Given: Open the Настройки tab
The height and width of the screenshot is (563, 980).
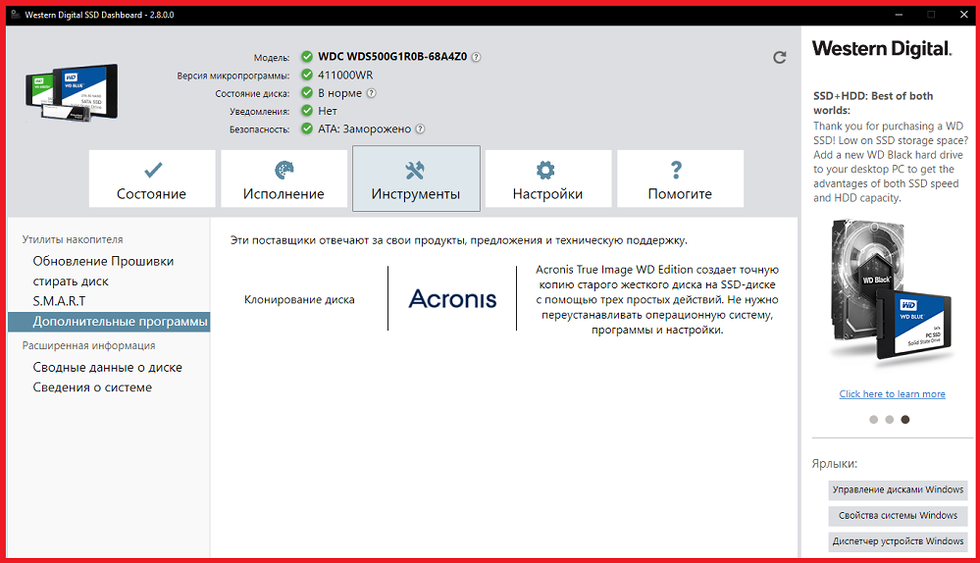Looking at the screenshot, I should click(x=547, y=180).
